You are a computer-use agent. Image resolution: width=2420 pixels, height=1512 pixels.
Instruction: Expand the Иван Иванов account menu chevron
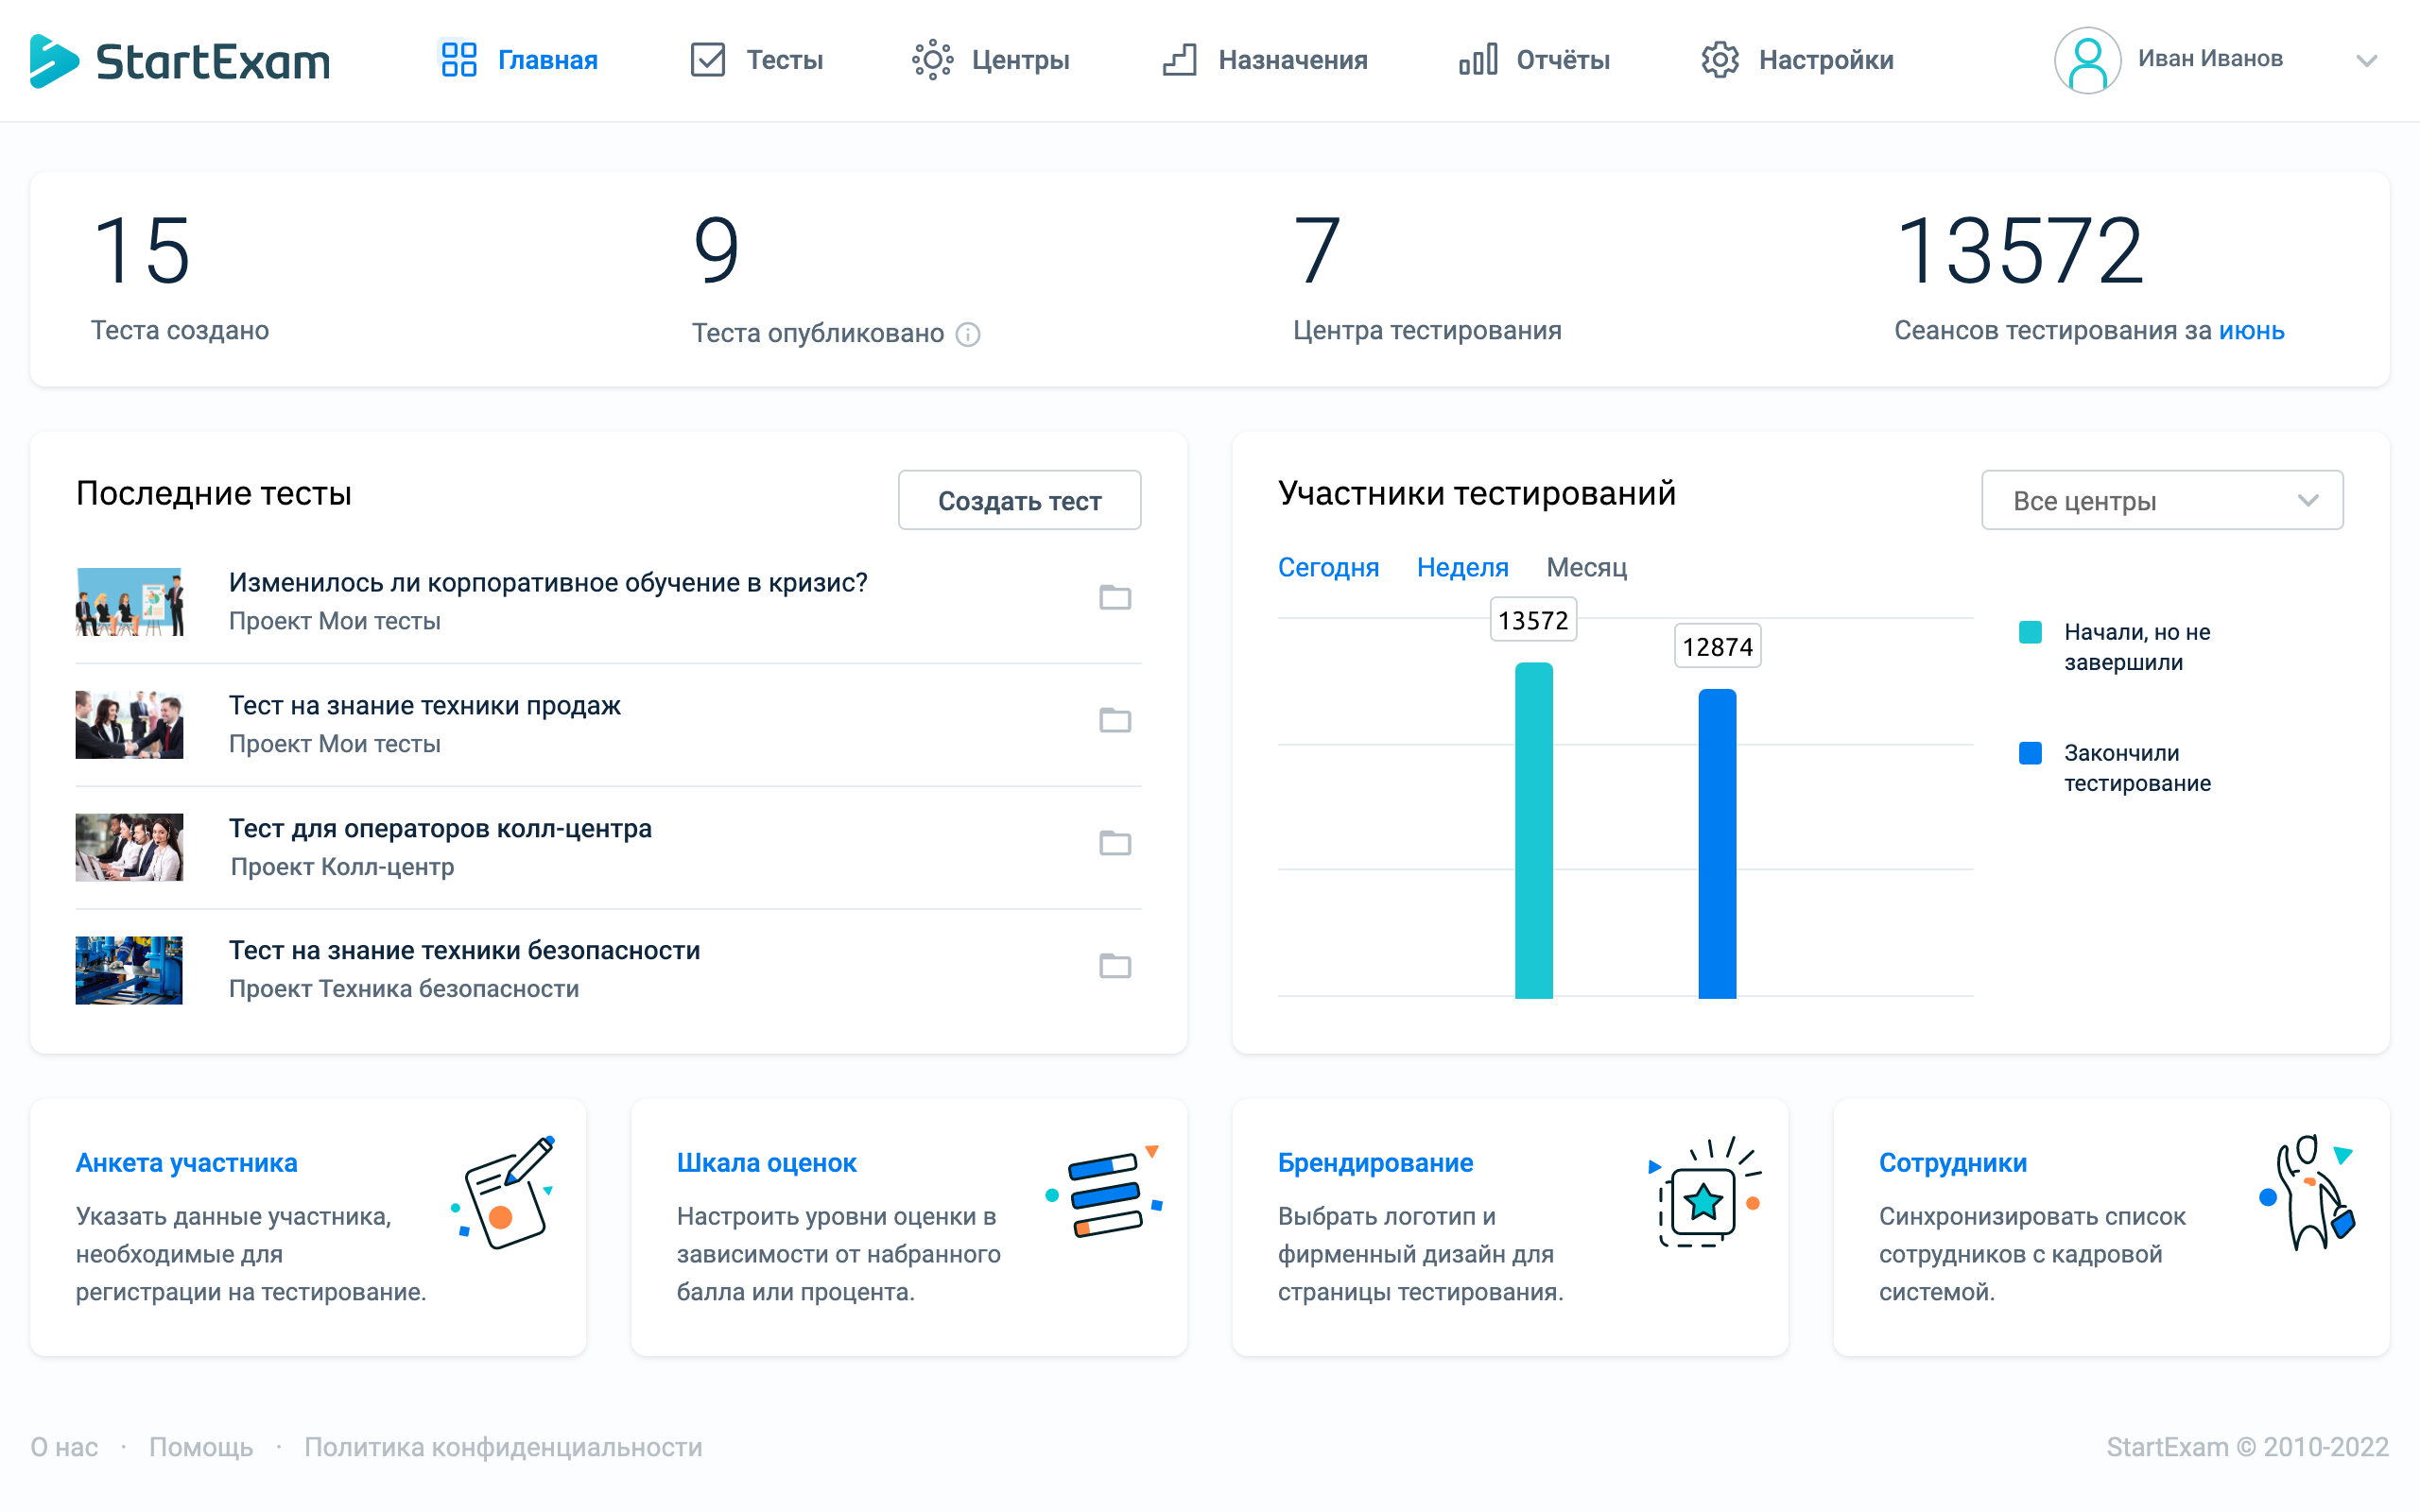[x=2366, y=61]
